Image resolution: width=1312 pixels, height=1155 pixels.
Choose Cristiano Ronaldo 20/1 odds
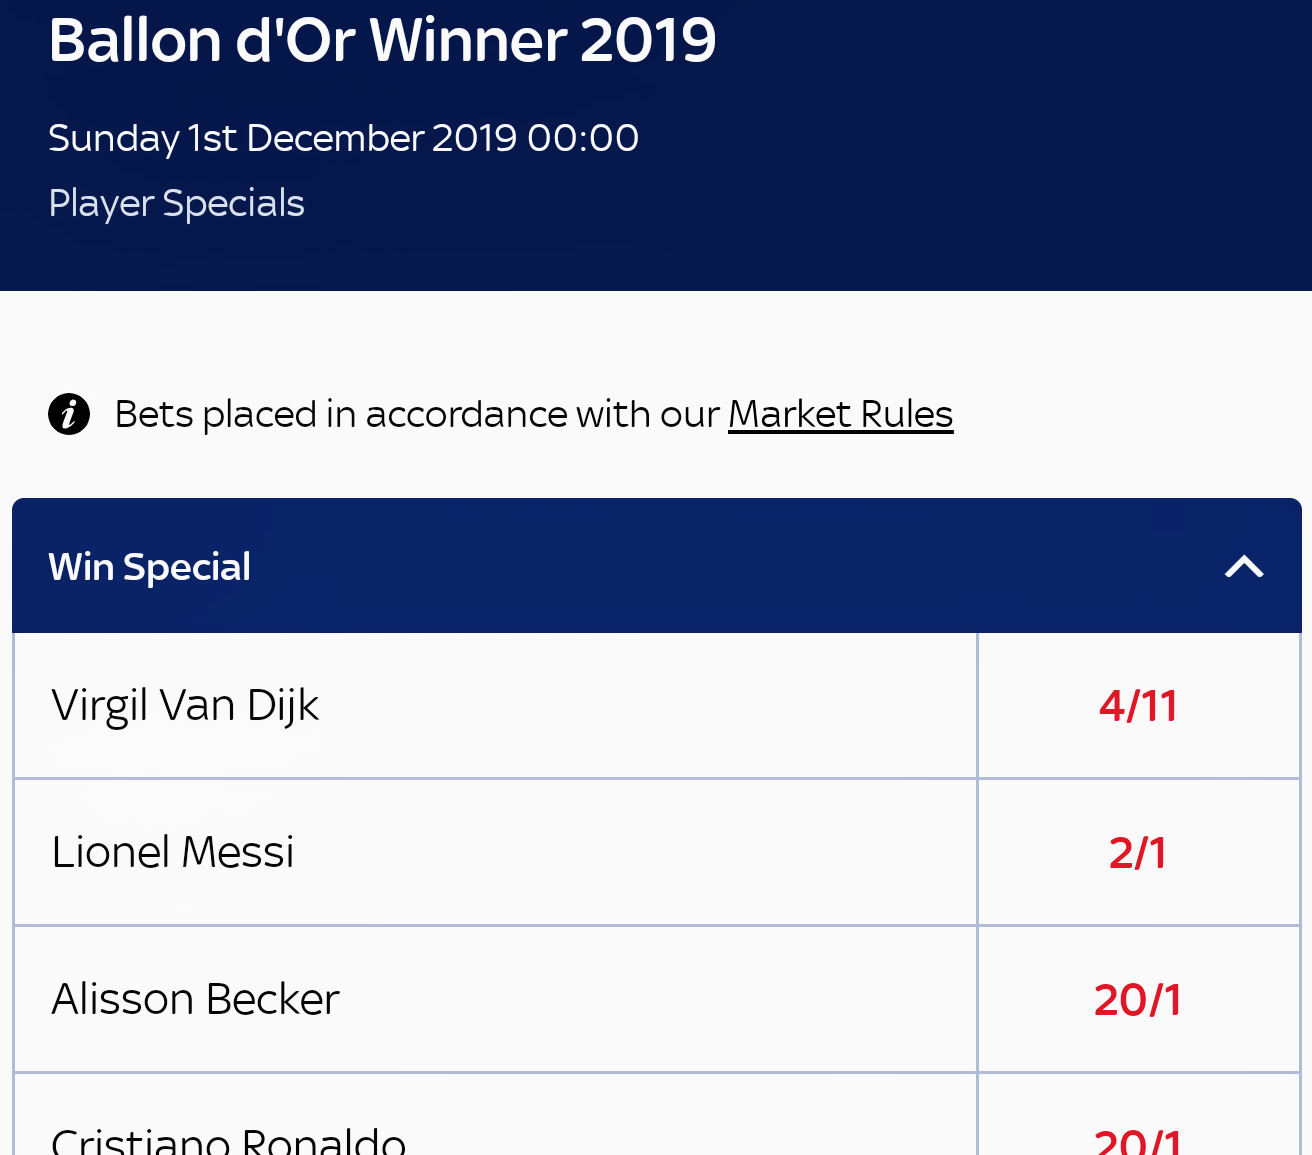point(1138,1138)
